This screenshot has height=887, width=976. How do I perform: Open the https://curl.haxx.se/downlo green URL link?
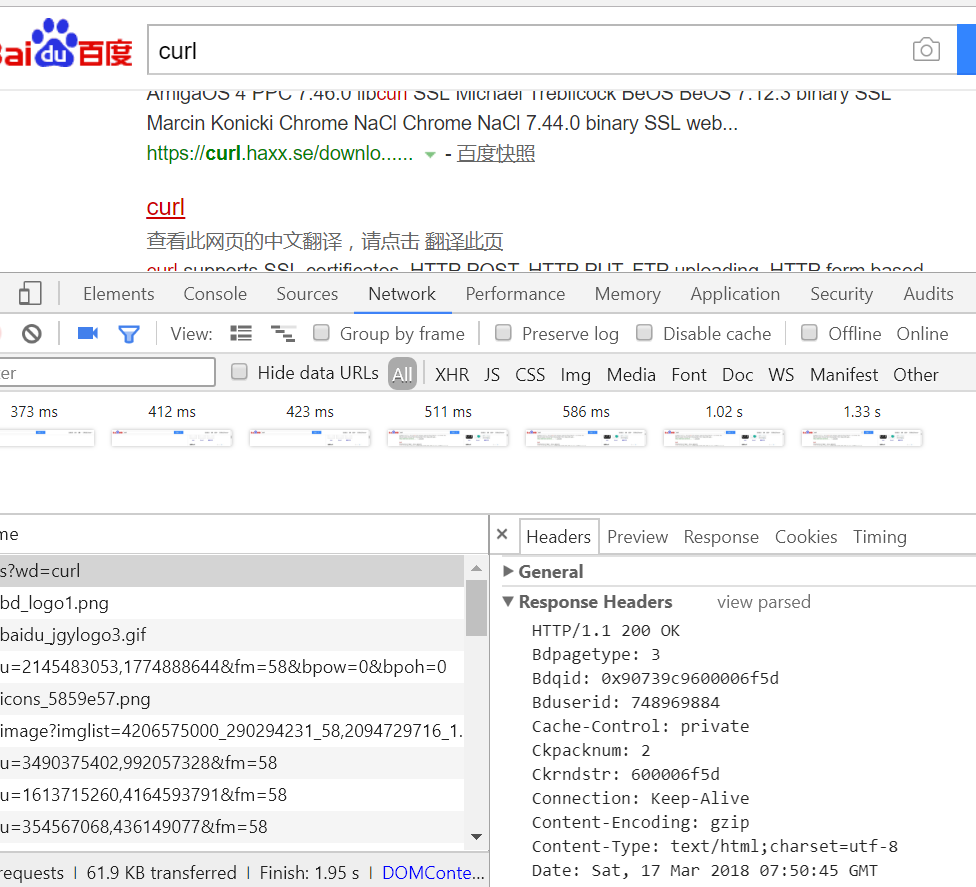pos(279,153)
